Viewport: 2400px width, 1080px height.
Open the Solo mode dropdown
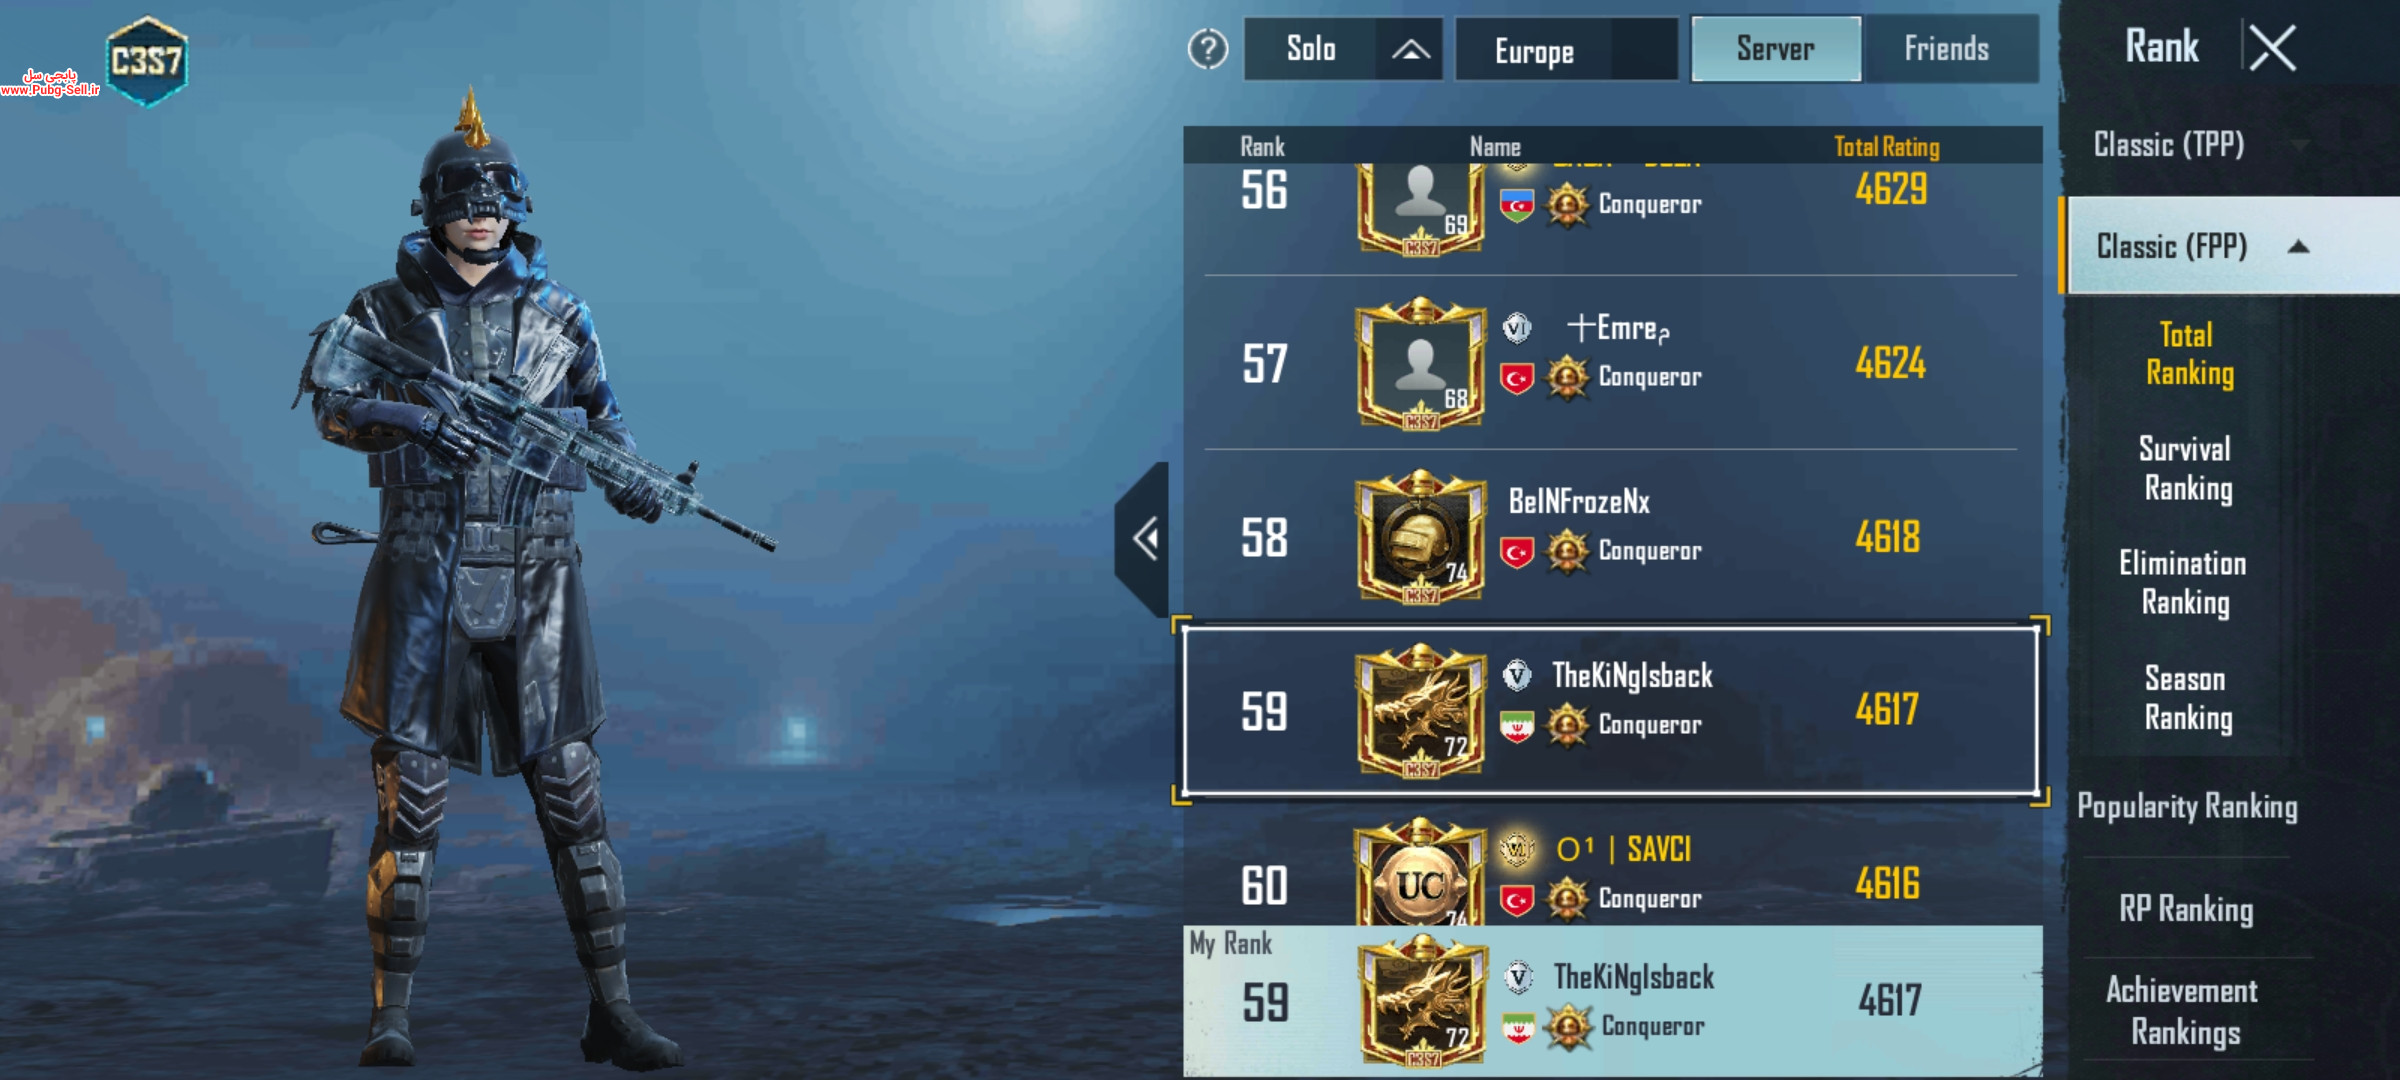(x=1342, y=49)
